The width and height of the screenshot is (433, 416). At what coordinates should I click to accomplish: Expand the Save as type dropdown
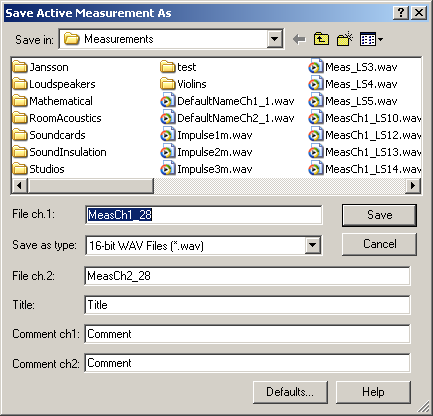coord(312,246)
